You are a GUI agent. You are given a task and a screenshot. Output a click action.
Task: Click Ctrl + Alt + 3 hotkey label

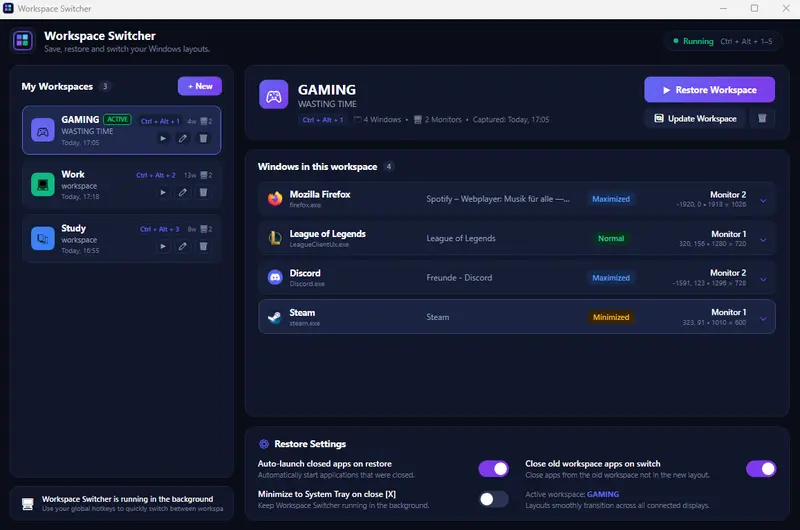coord(159,229)
